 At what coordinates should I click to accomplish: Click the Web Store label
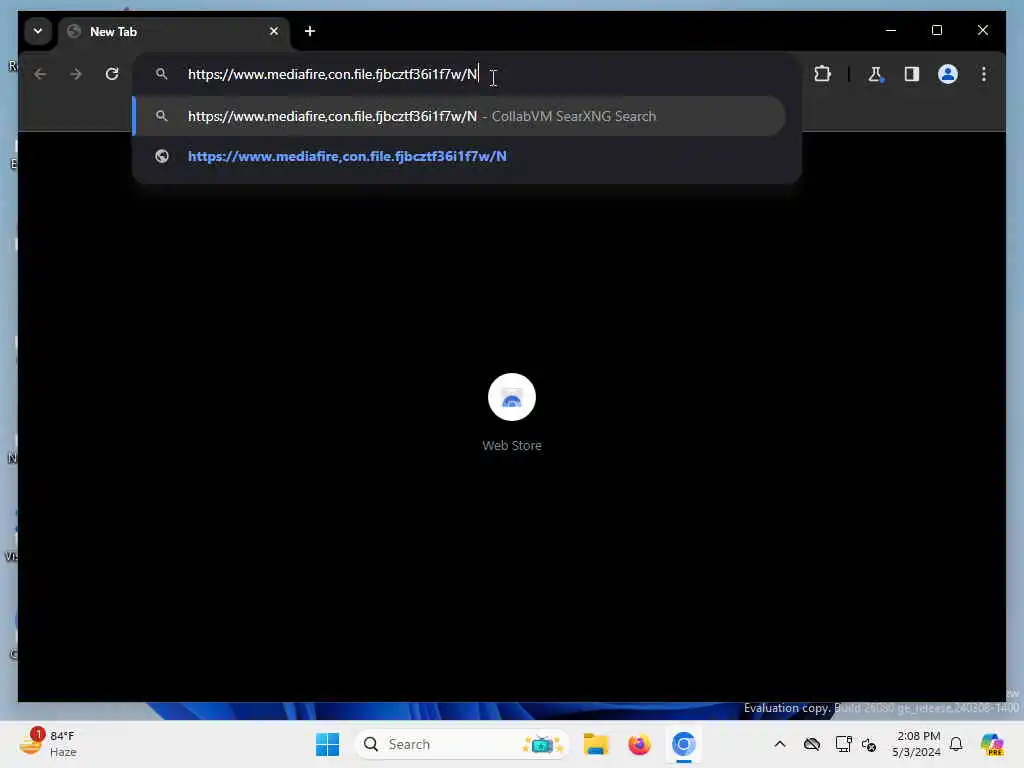pos(512,445)
